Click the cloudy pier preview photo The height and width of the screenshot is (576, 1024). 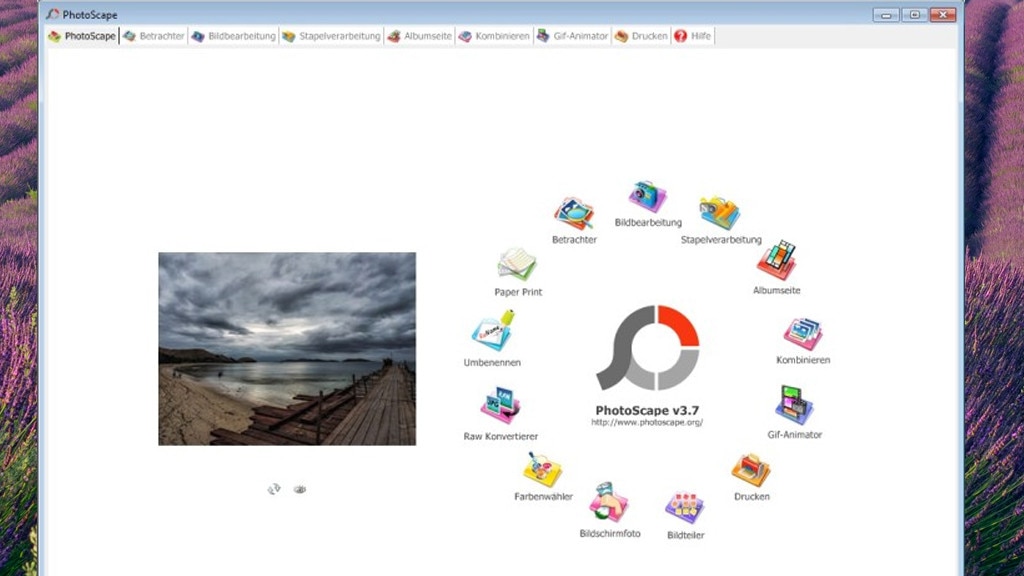pyautogui.click(x=287, y=348)
